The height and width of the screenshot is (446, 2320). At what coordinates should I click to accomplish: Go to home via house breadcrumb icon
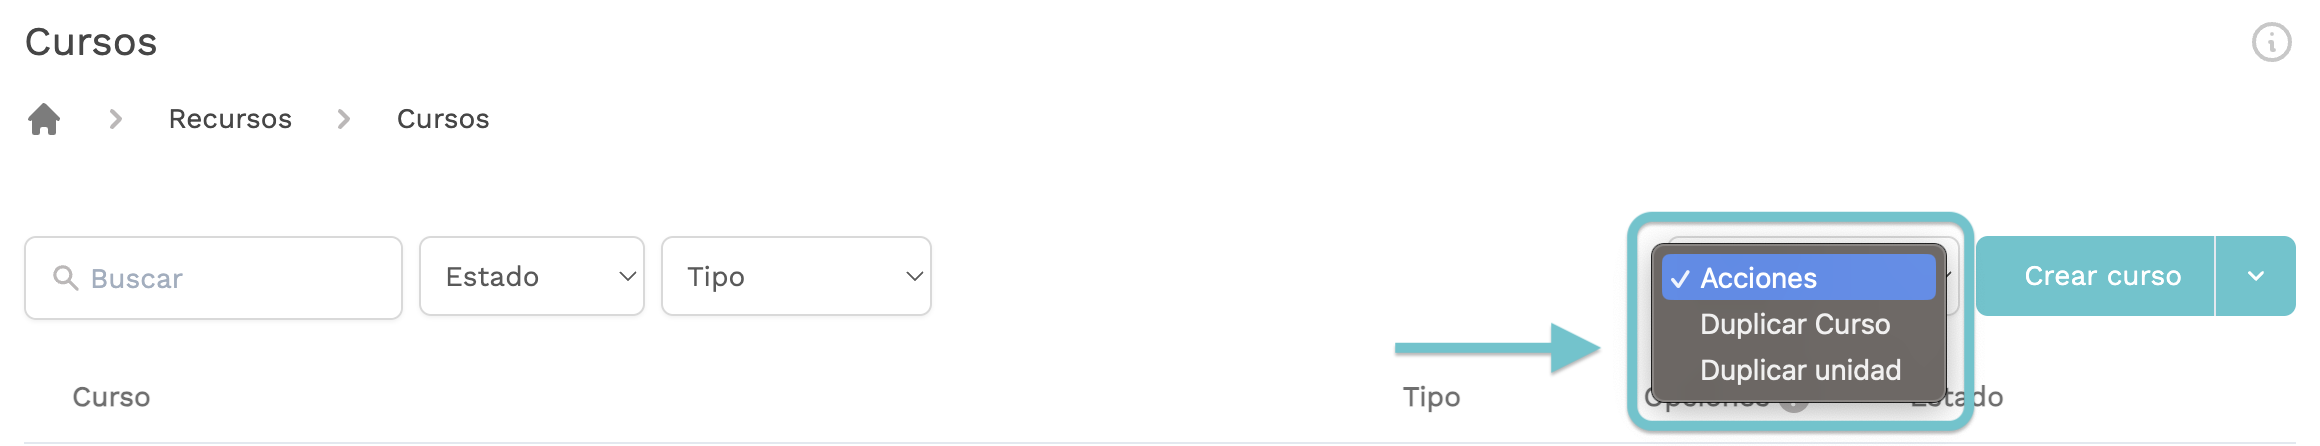pos(44,119)
